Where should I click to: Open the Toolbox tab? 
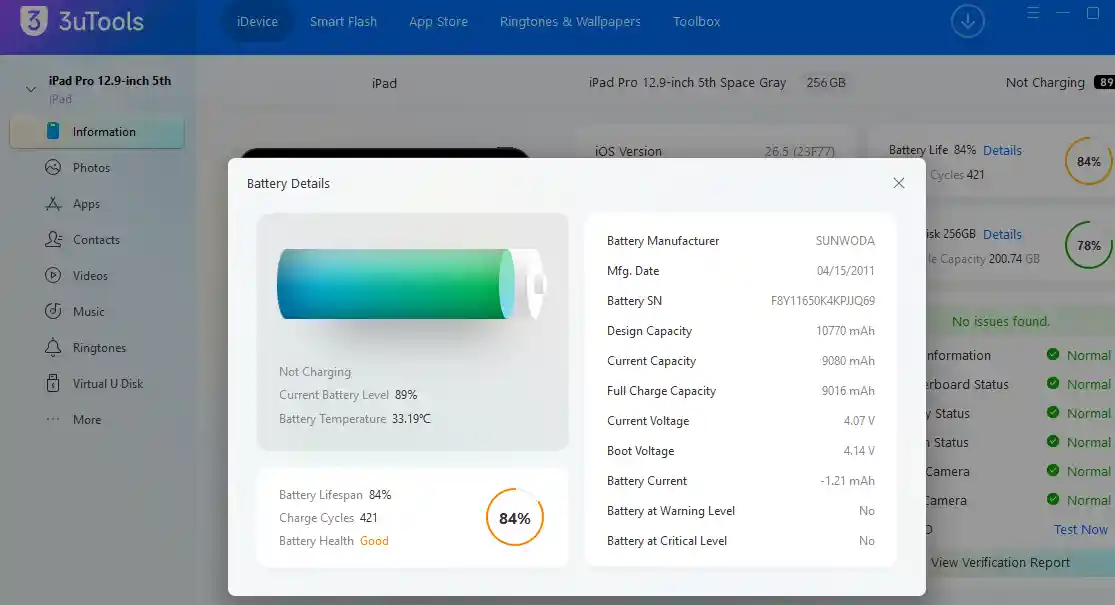coord(697,21)
